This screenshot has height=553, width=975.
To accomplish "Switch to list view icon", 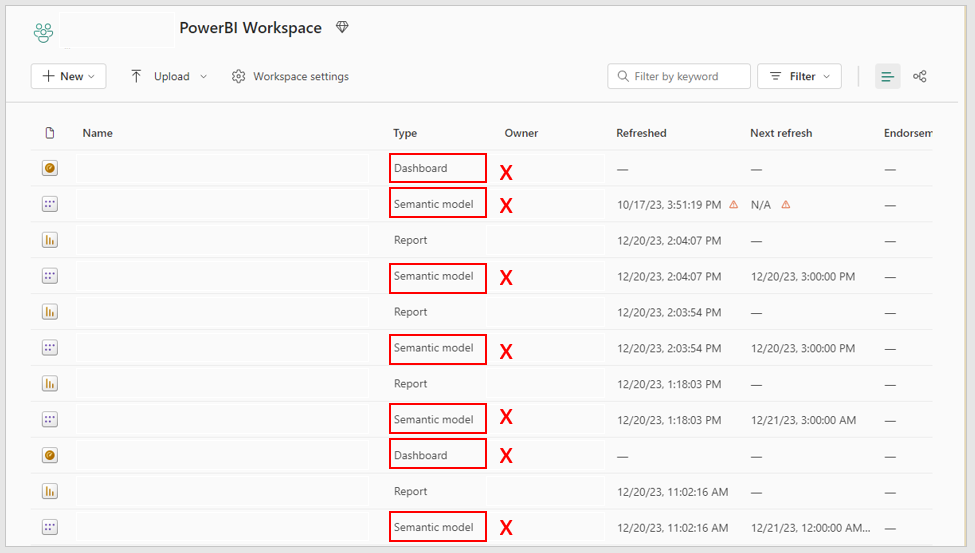I will 887,77.
